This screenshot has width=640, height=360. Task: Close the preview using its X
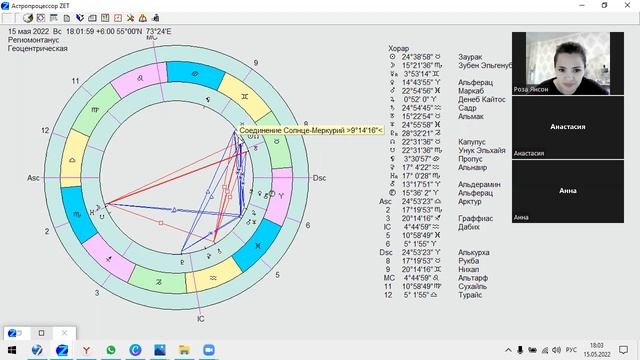[64, 333]
